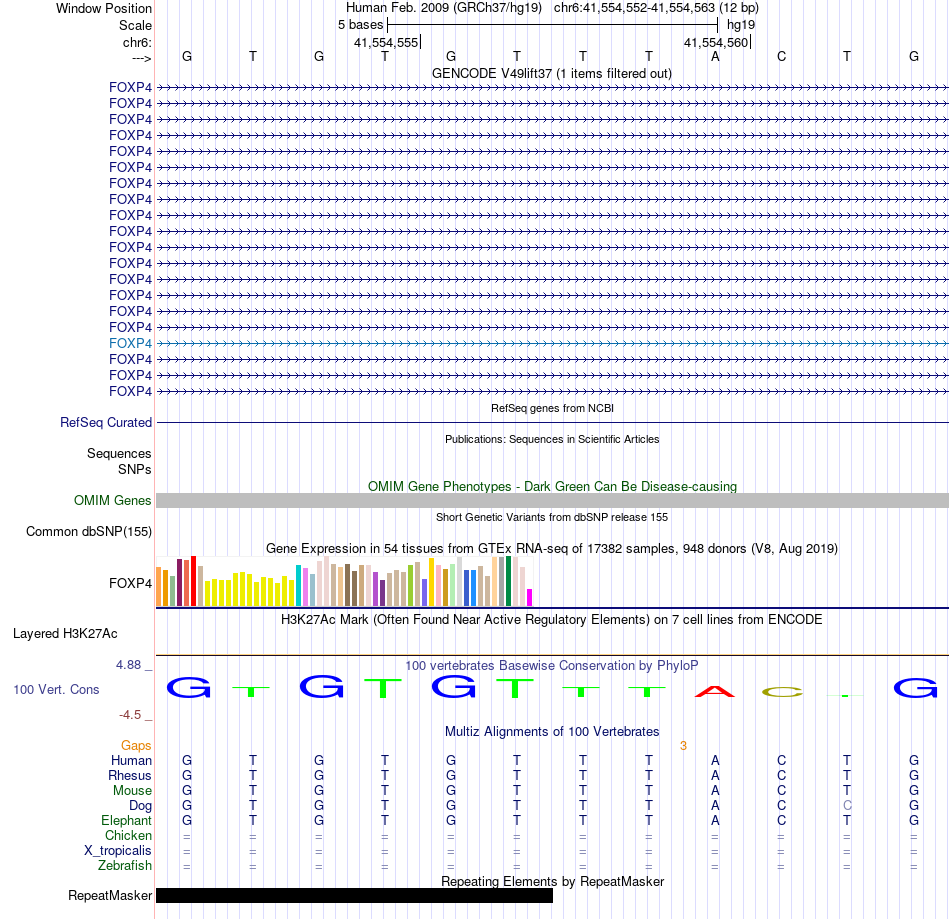Click the RefSeq Curated label

click(x=105, y=422)
